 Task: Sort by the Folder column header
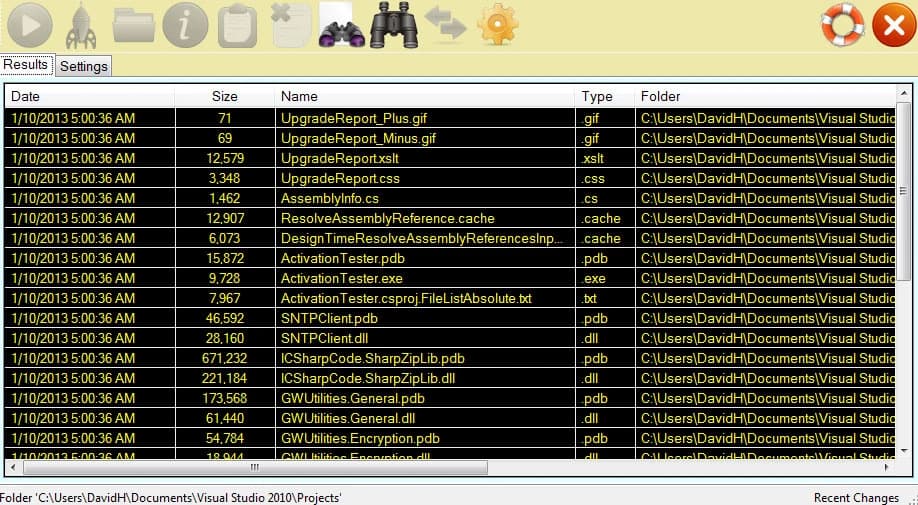click(765, 96)
